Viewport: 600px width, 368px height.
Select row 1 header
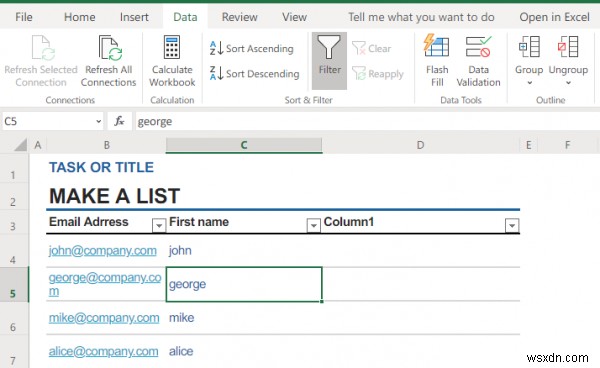coord(14,168)
